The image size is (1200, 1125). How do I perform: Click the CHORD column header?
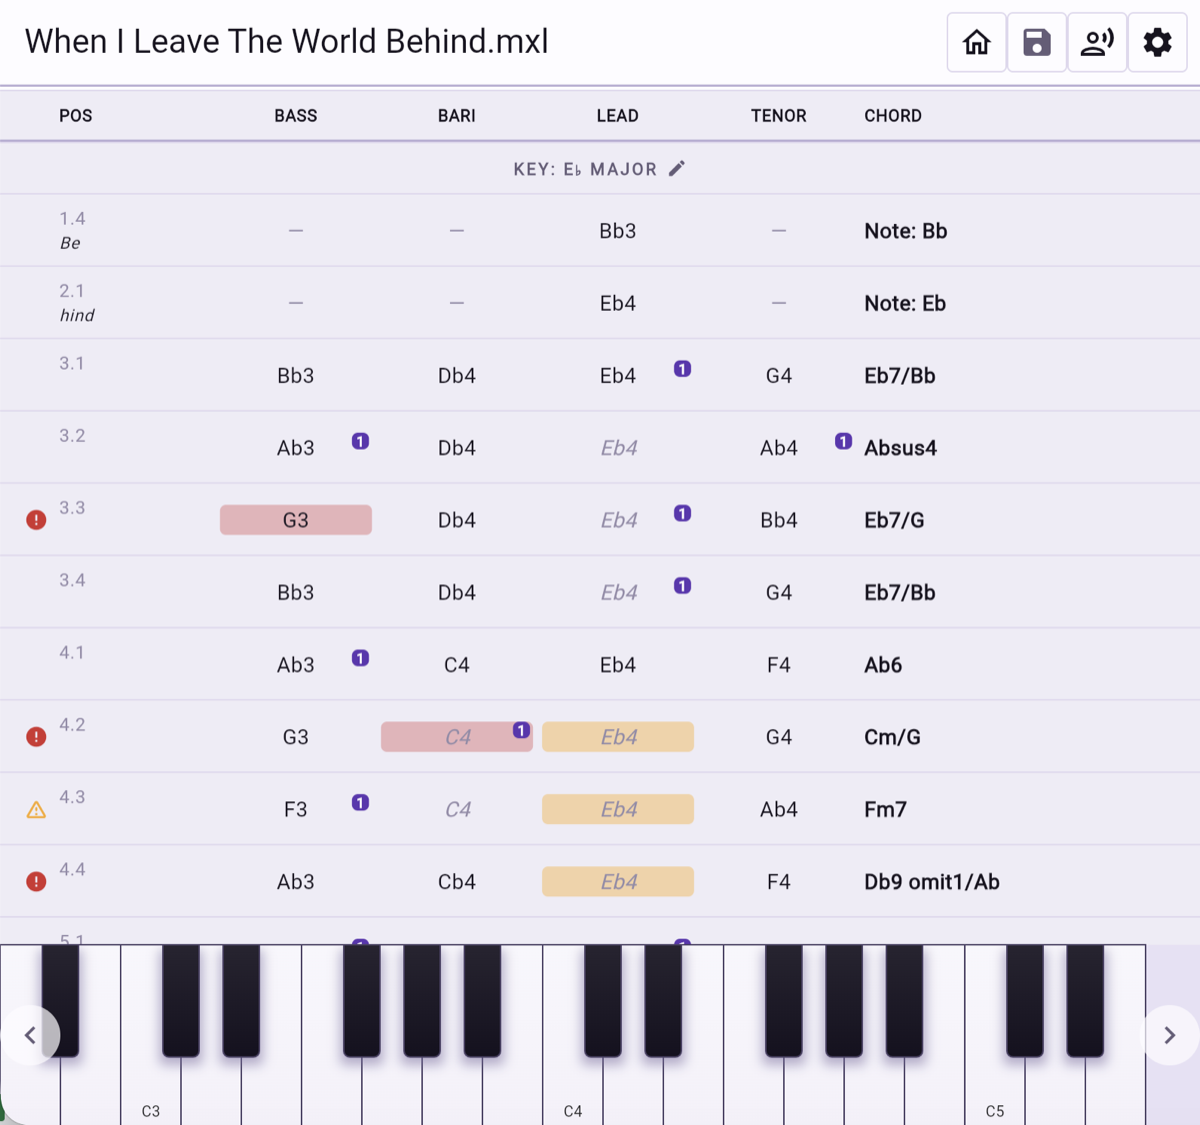893,116
